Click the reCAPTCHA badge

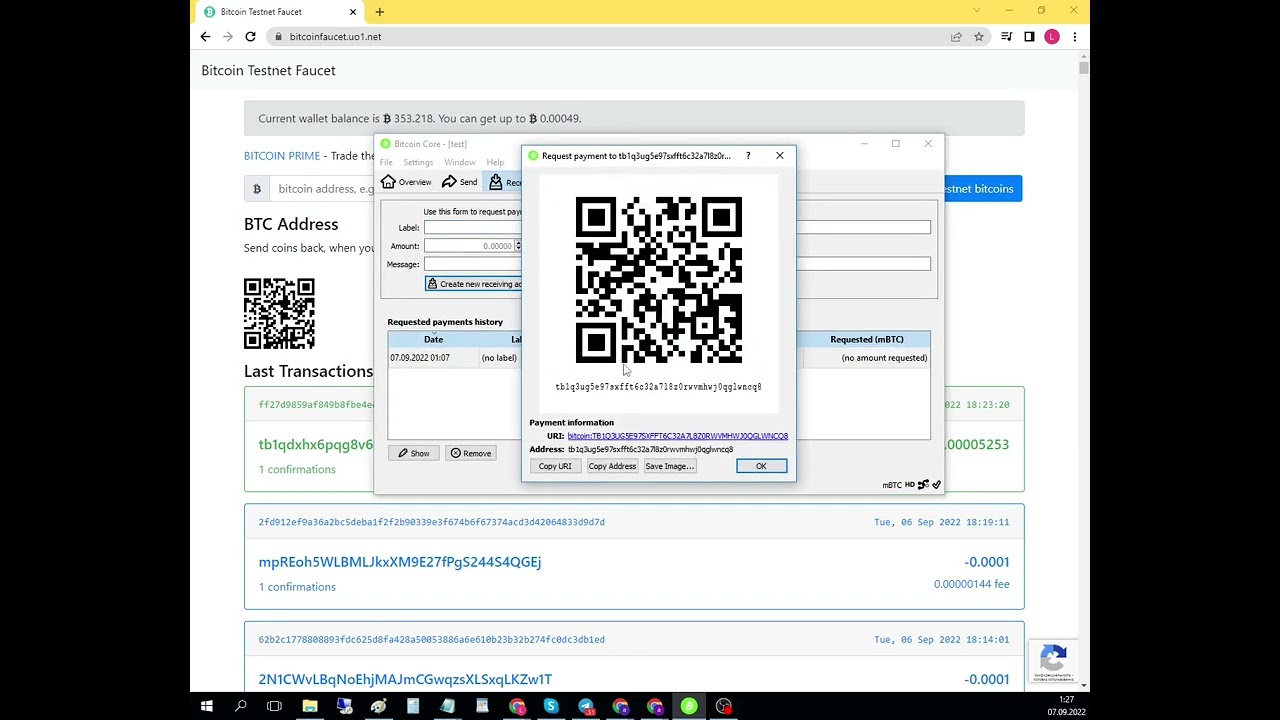(1053, 662)
